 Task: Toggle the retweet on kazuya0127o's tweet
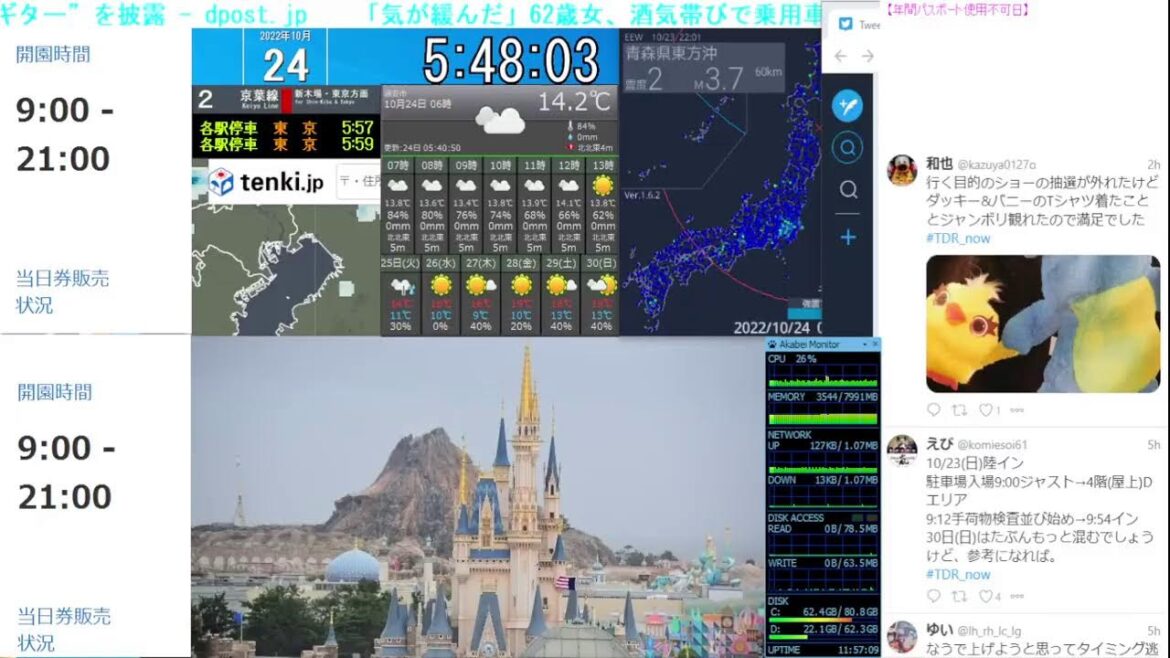tap(959, 408)
